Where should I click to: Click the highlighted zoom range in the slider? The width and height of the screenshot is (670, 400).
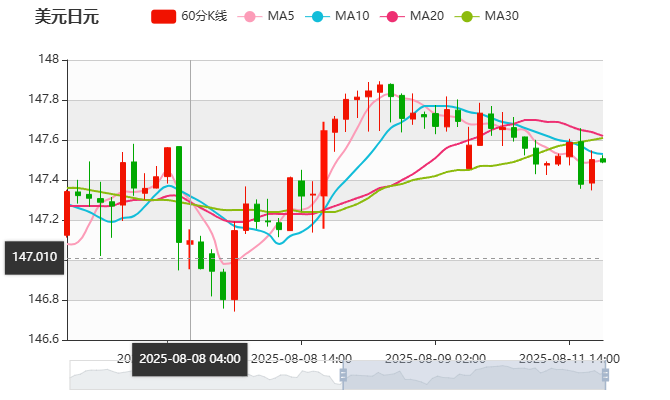474,375
